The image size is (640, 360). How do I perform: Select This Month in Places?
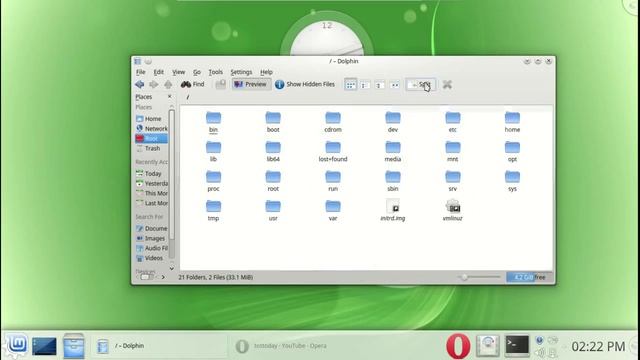tap(151, 193)
